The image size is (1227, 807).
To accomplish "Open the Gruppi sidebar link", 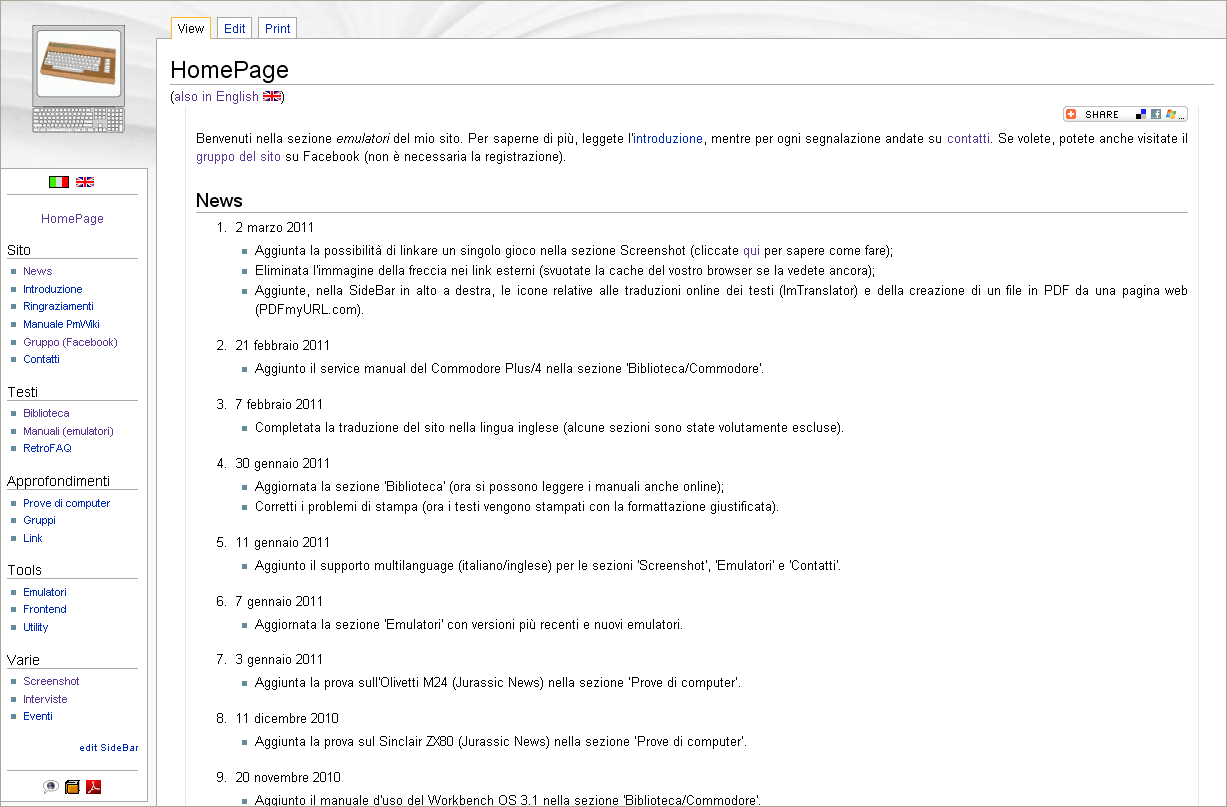I will (39, 520).
